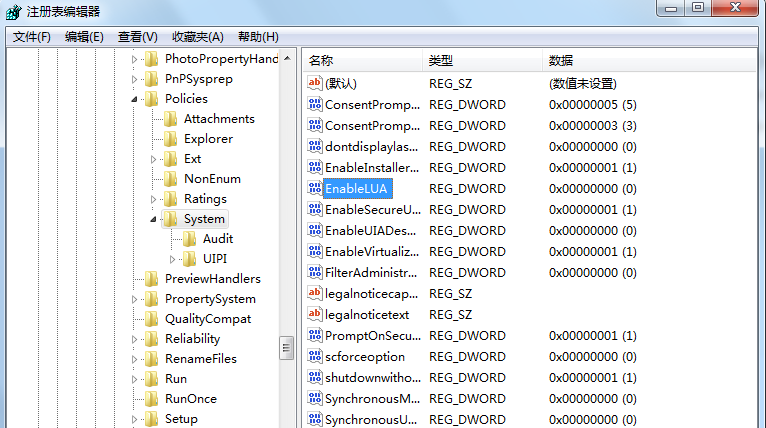Open the 收藏夹(A) menu
The height and width of the screenshot is (428, 766).
[197, 37]
